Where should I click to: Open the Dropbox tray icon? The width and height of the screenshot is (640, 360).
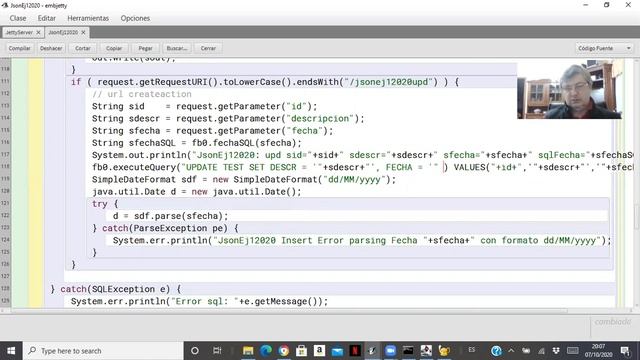[556, 351]
